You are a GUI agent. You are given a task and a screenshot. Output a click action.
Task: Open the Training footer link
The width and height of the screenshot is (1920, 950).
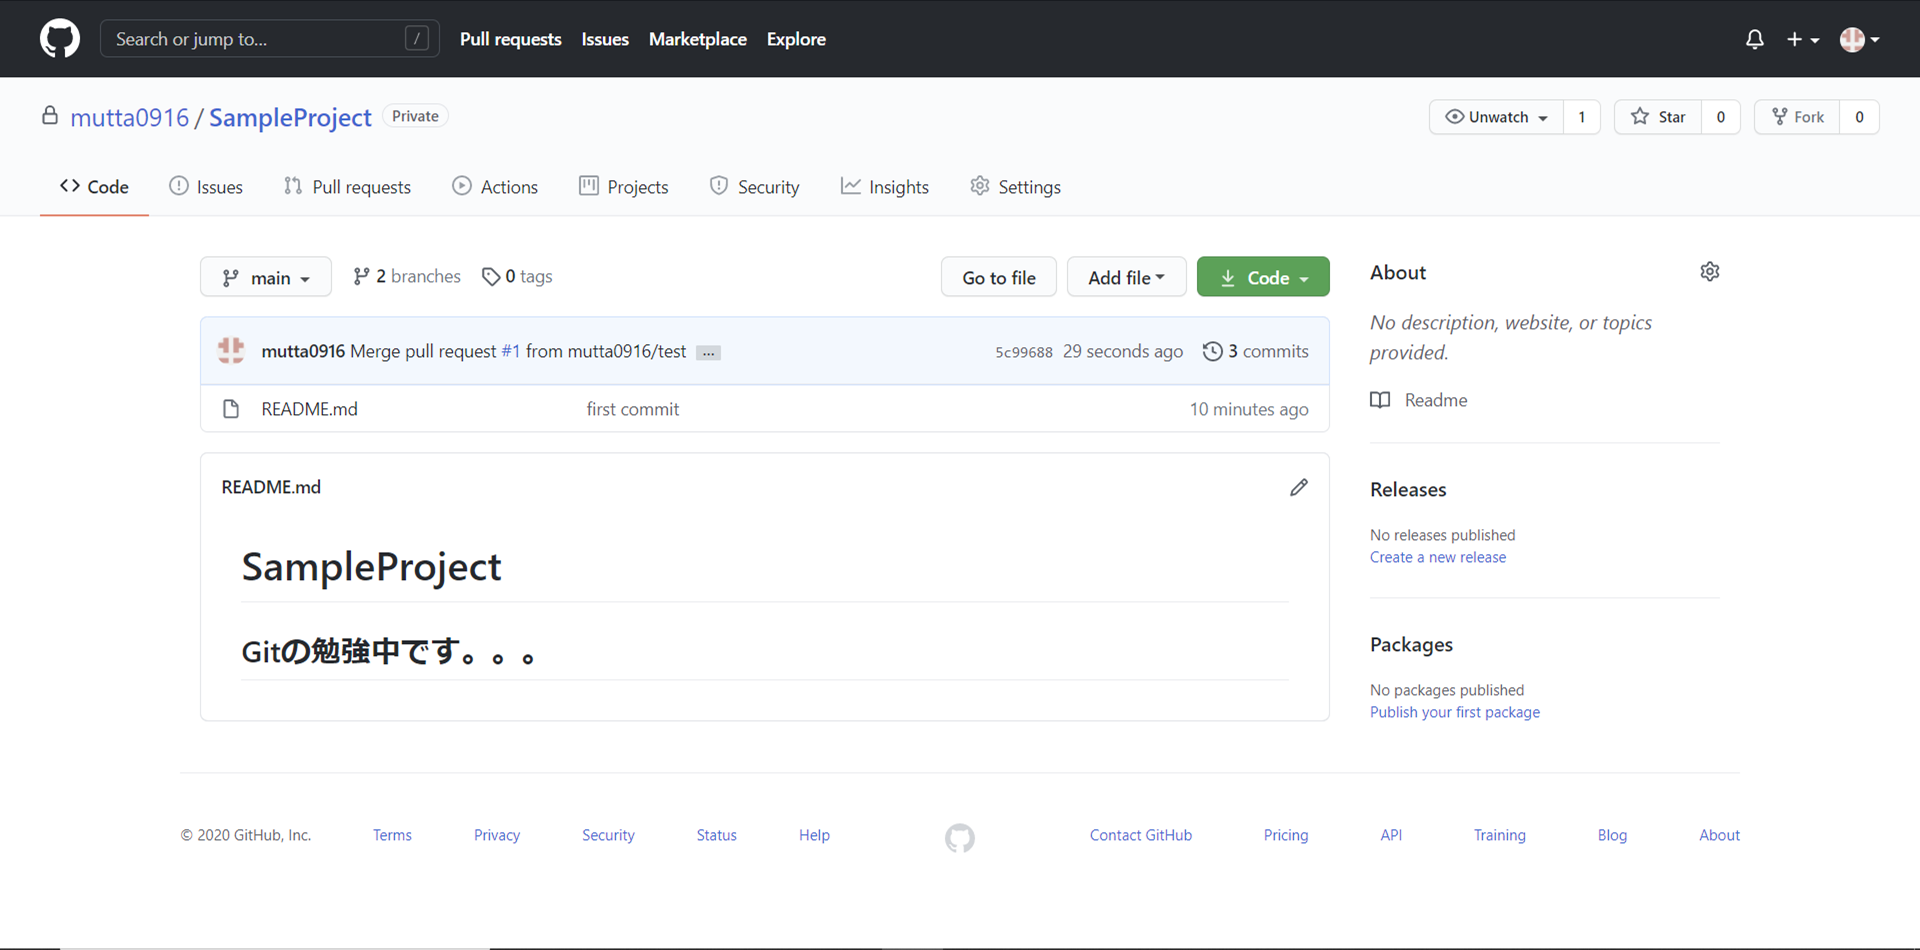click(x=1500, y=835)
